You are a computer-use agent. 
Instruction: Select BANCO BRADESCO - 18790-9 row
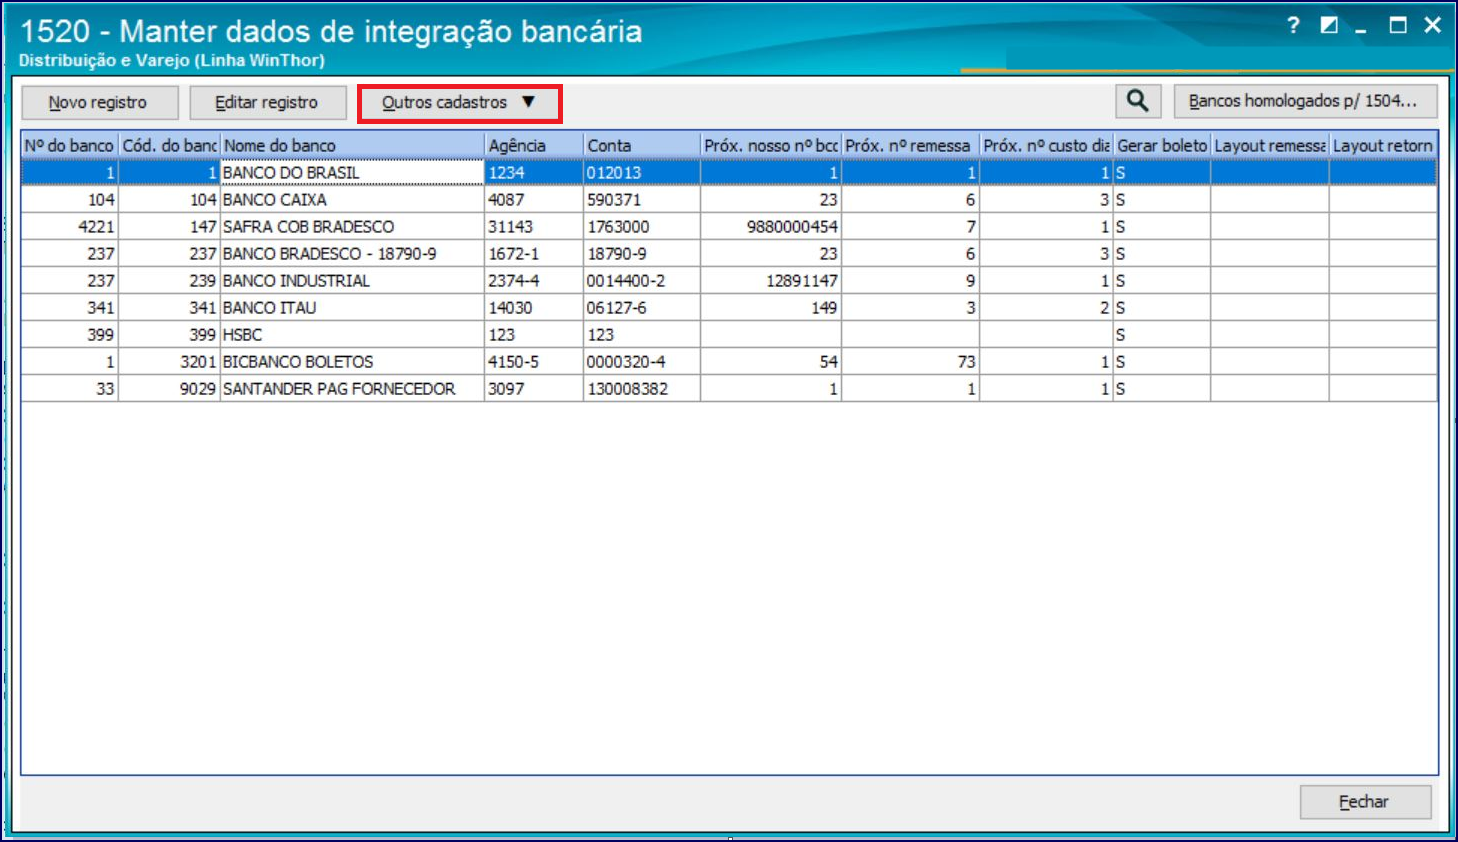point(729,254)
